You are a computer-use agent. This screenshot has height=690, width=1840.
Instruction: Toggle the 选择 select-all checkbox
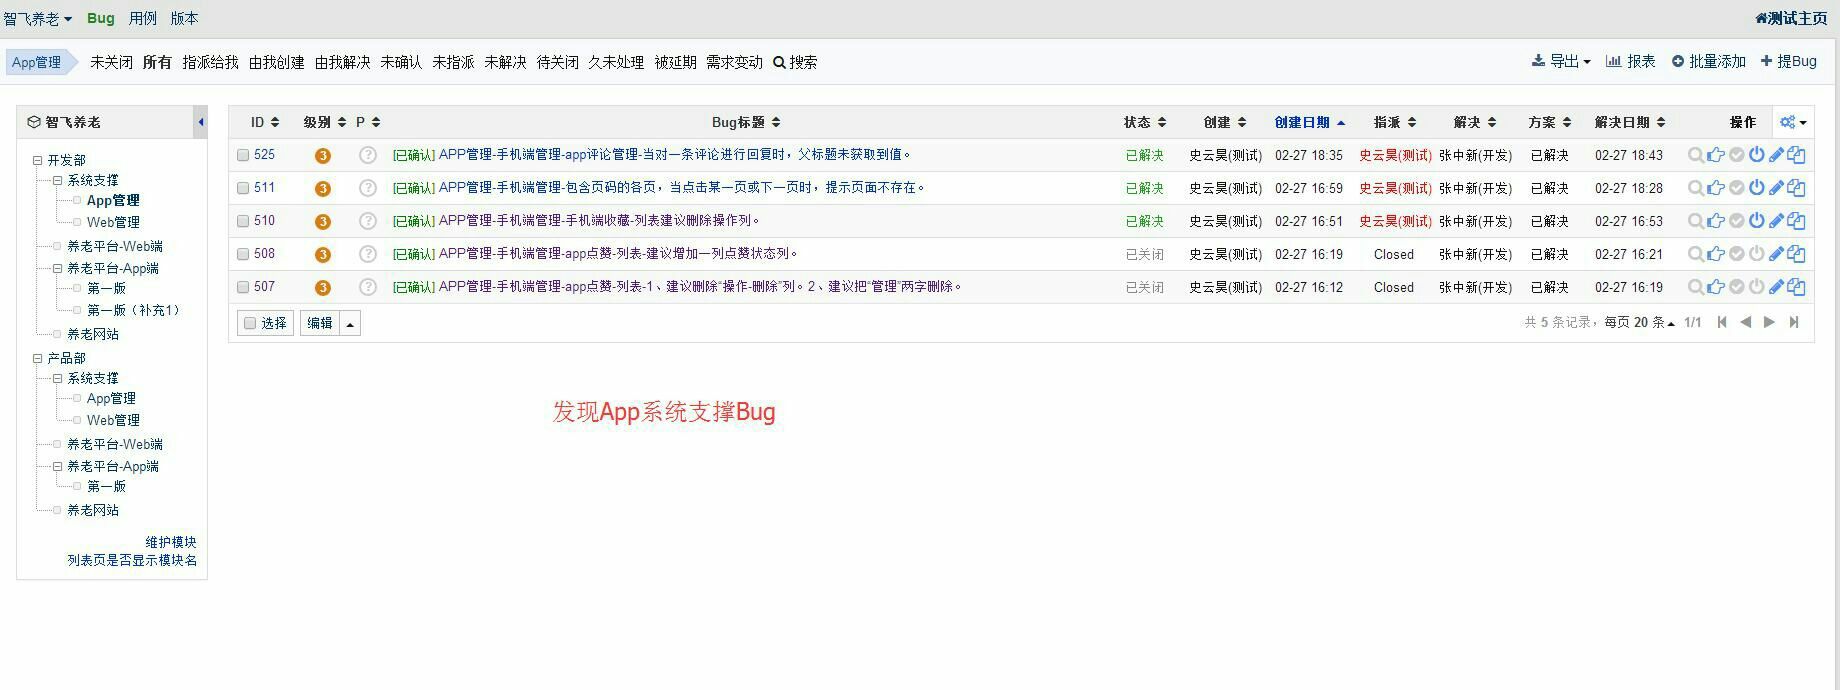pos(250,323)
